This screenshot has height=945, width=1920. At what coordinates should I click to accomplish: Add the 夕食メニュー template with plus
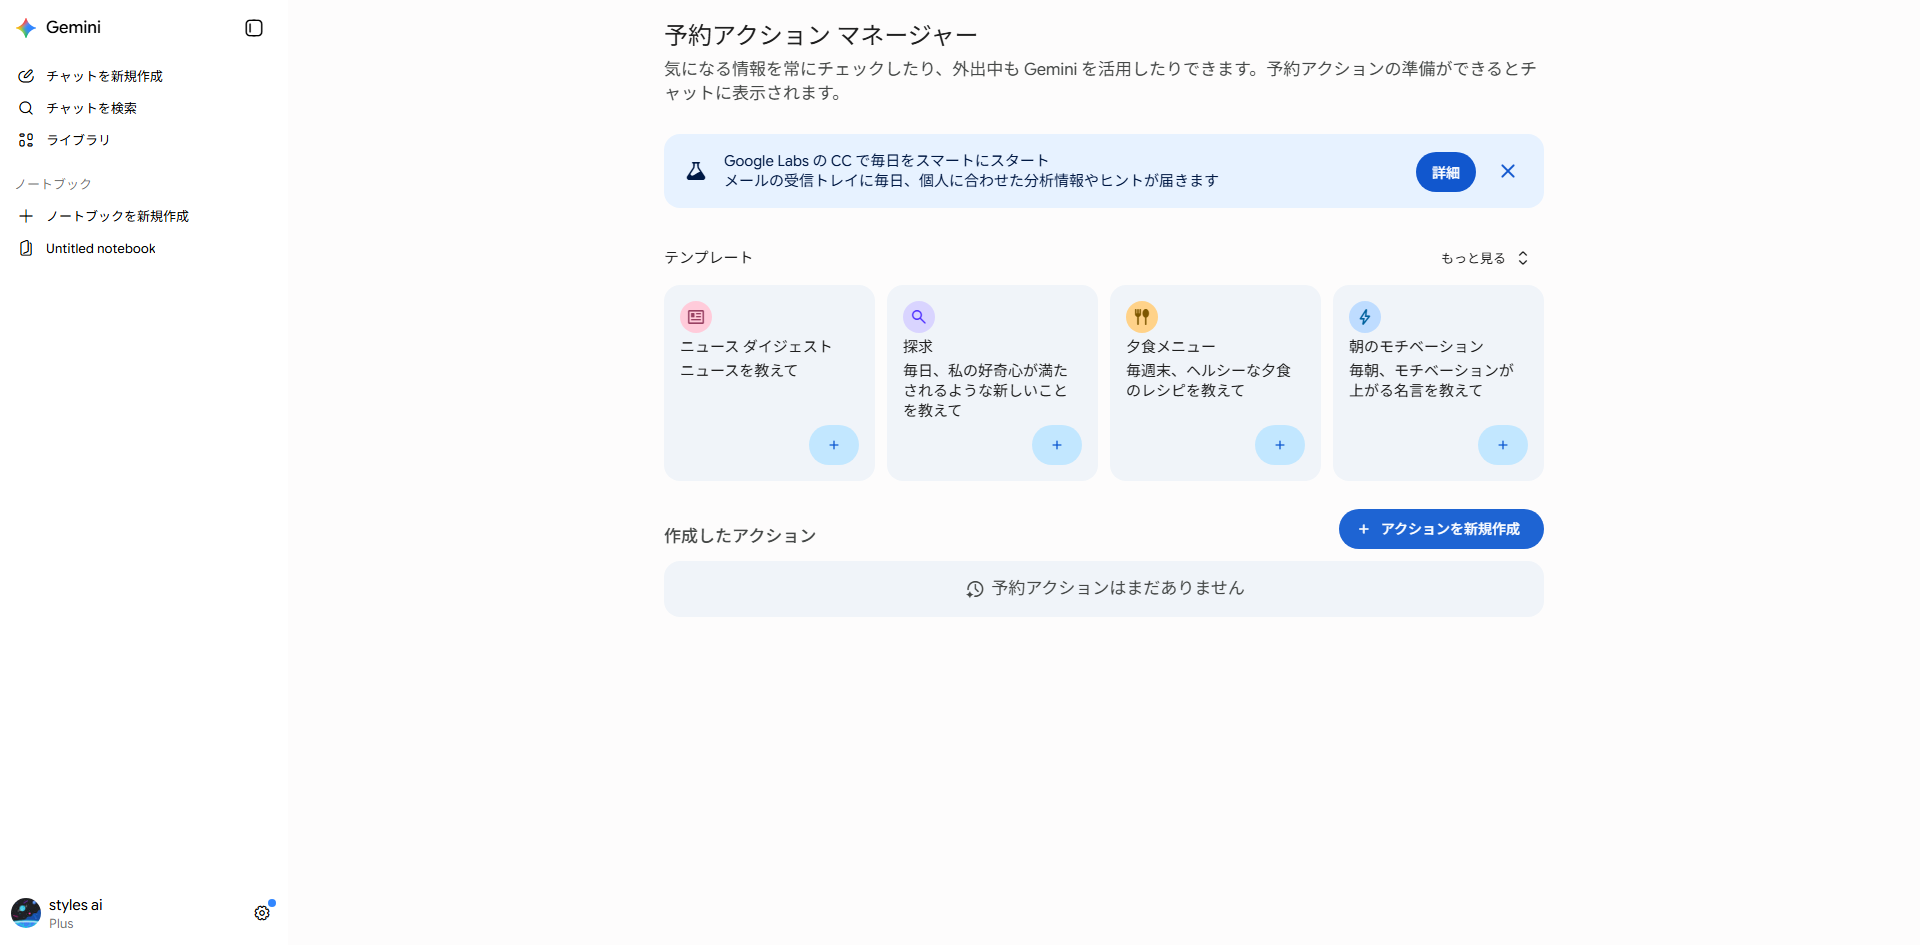(1280, 445)
